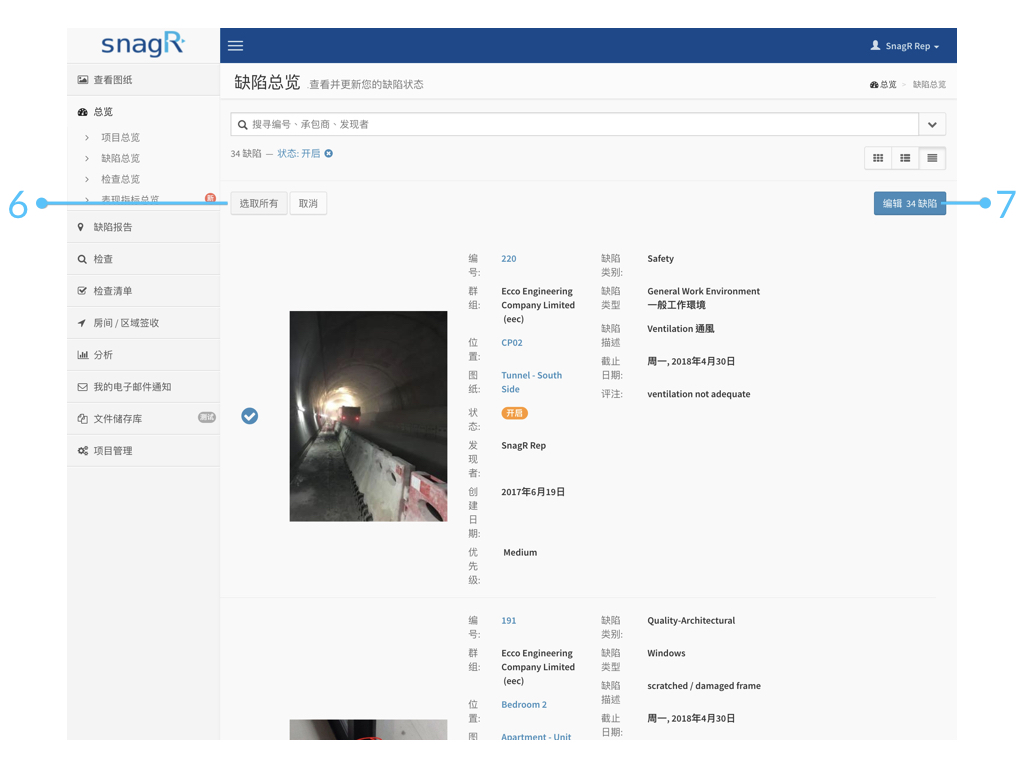Click the 测试 badge on 文件储存库

click(207, 417)
